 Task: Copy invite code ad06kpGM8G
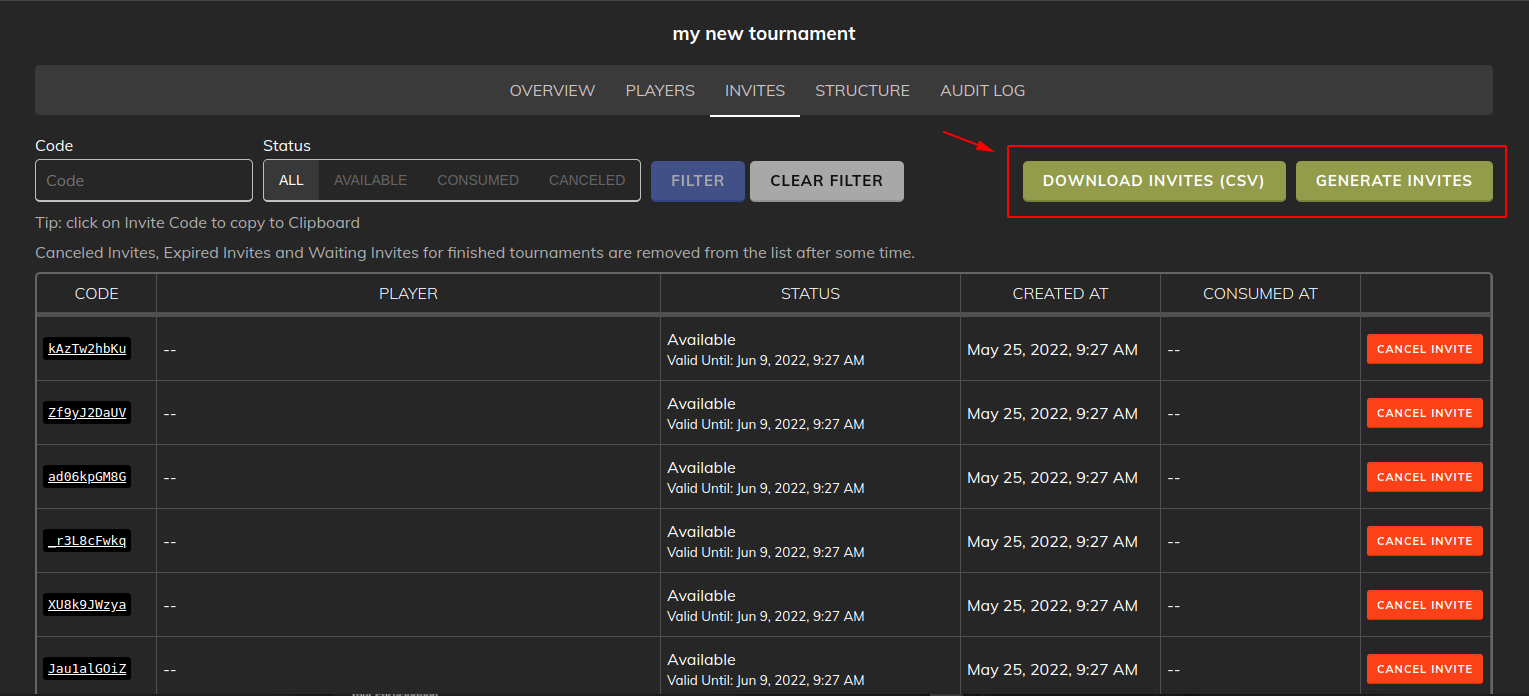click(x=87, y=477)
